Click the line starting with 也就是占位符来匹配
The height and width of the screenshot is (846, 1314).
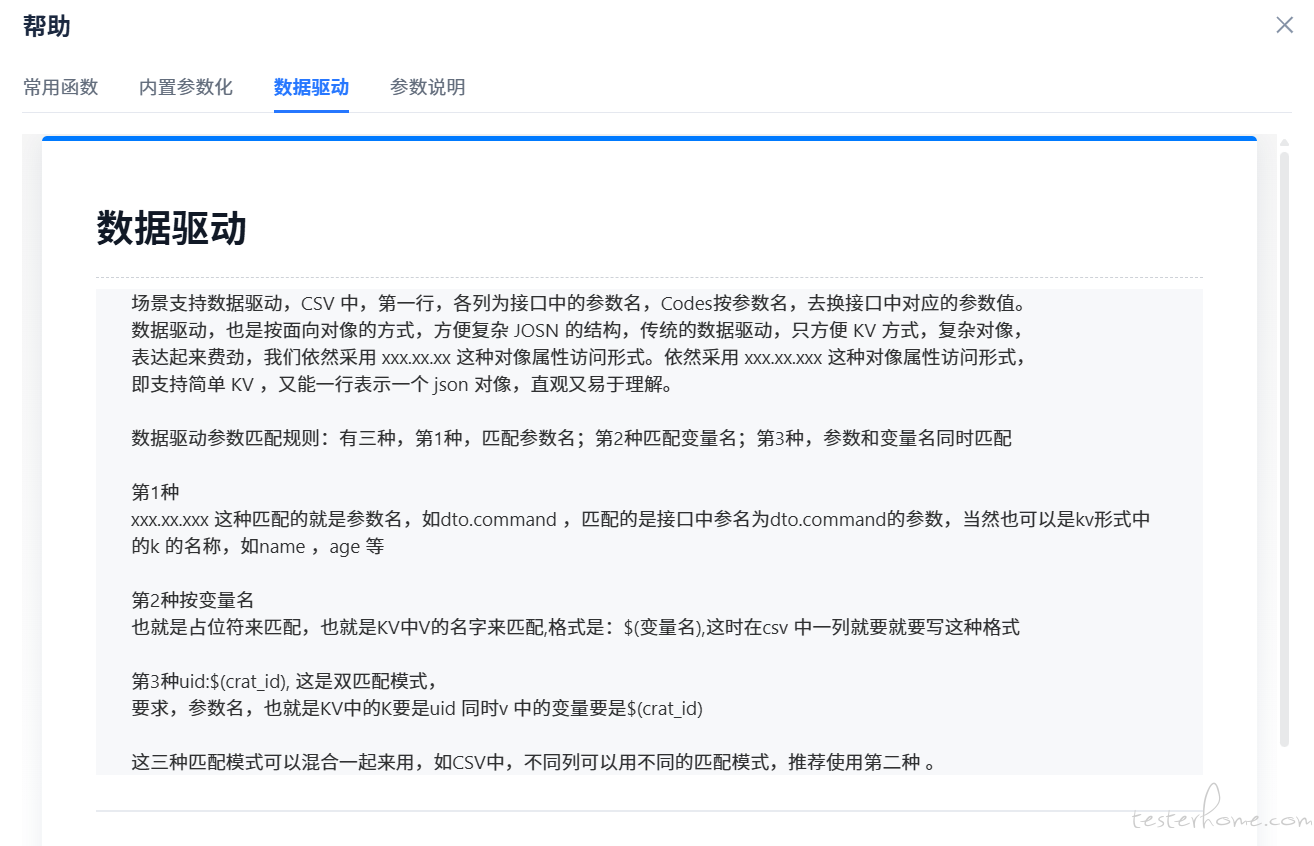point(575,627)
